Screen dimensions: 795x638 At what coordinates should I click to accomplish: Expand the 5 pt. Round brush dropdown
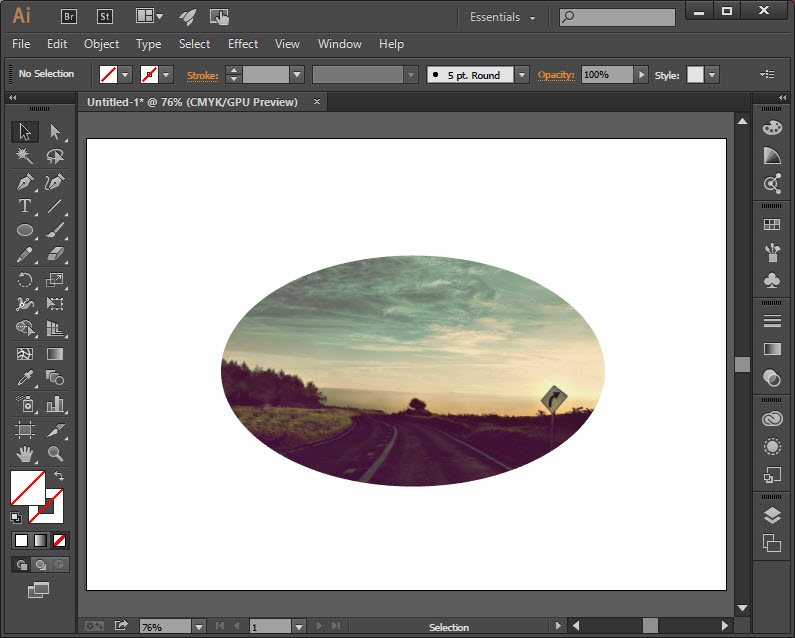(522, 75)
